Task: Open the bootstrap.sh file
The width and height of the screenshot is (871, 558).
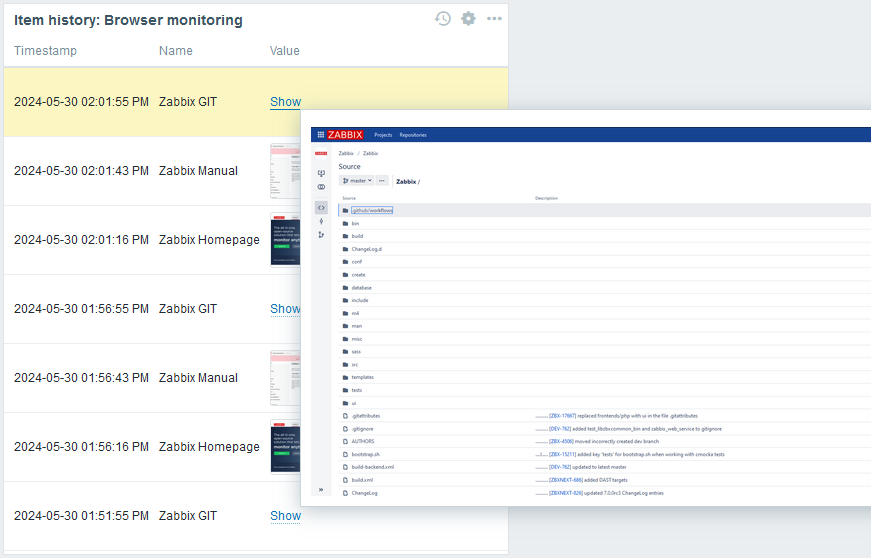Action: [366, 454]
